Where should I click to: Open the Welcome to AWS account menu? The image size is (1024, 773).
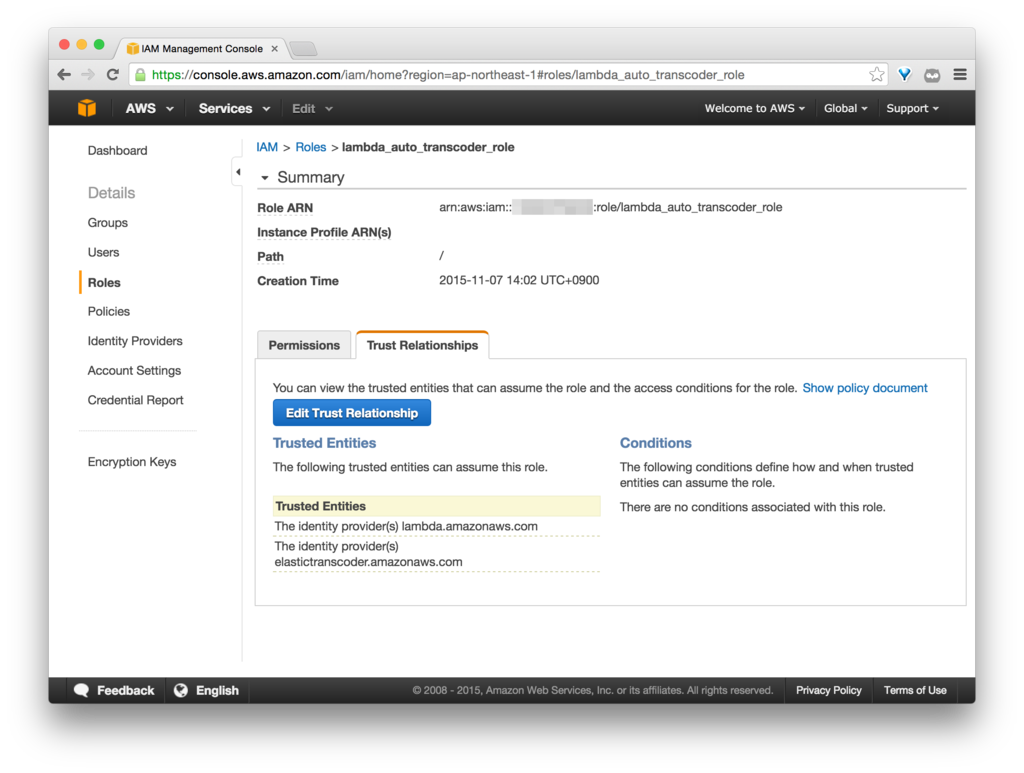click(754, 108)
